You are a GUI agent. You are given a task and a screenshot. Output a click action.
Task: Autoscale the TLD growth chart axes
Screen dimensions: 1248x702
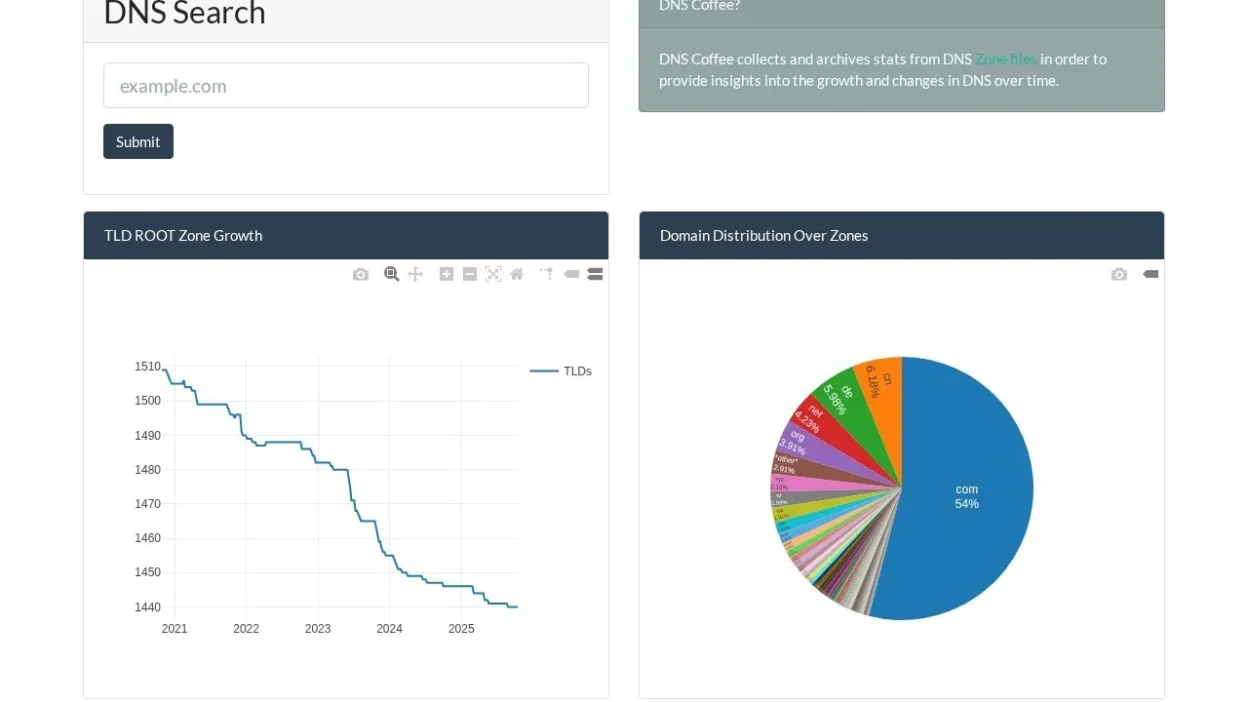pyautogui.click(x=493, y=274)
